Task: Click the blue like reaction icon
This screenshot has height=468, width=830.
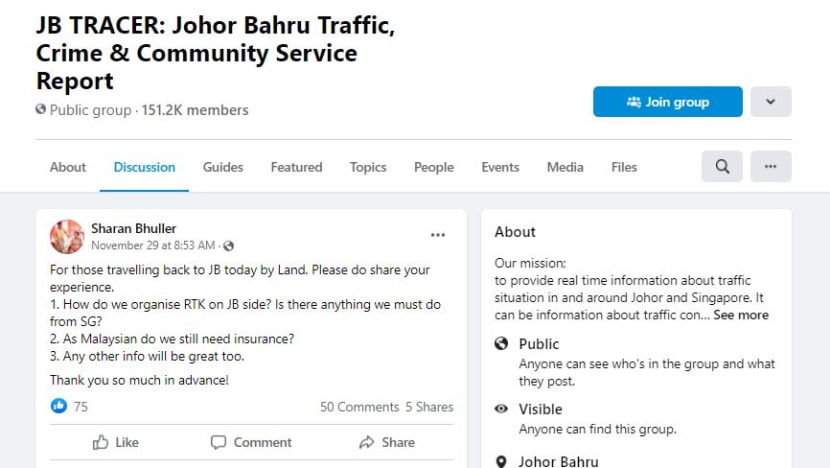Action: point(59,406)
